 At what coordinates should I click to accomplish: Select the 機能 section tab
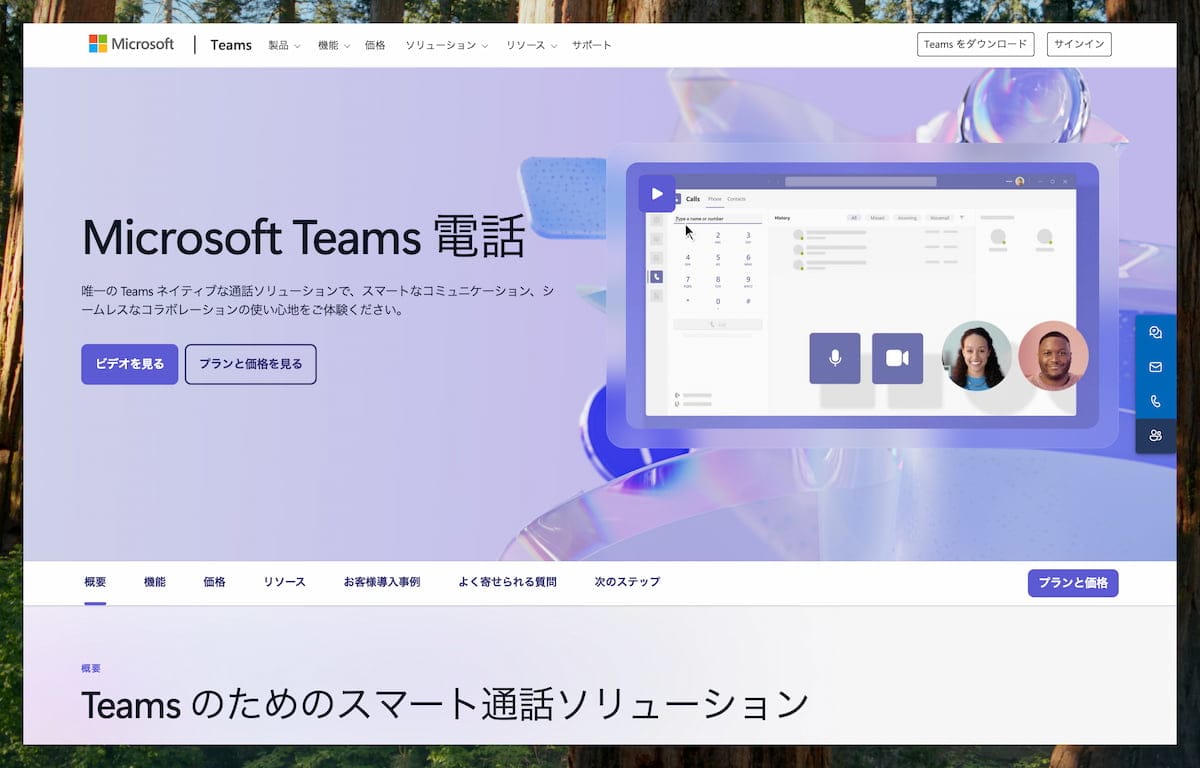click(x=155, y=582)
